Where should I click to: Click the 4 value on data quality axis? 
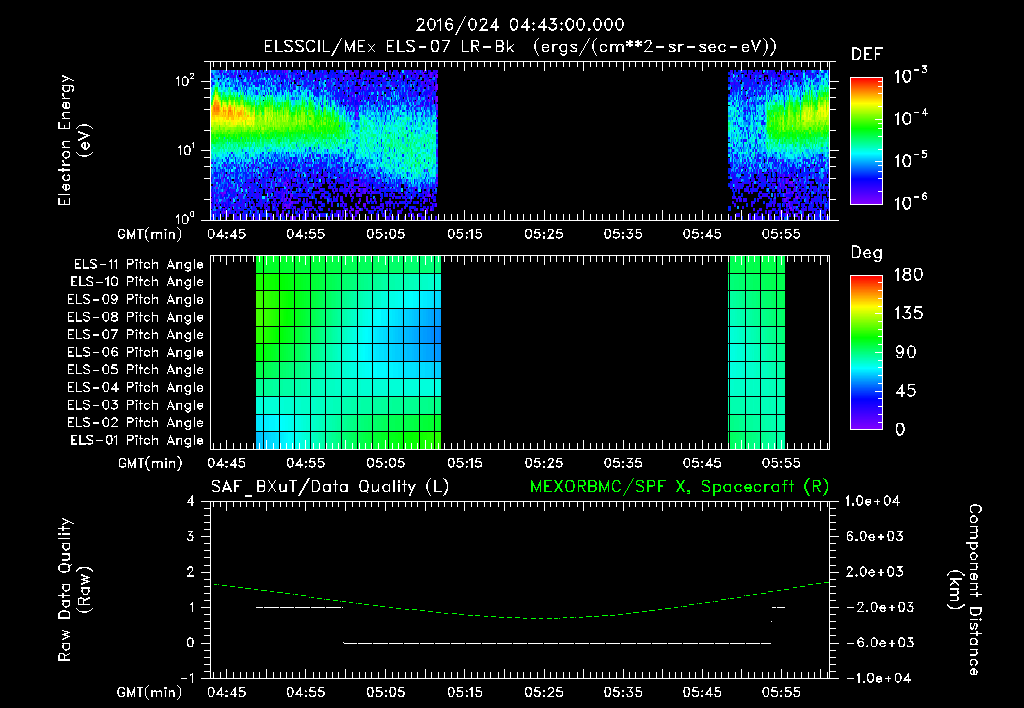191,501
